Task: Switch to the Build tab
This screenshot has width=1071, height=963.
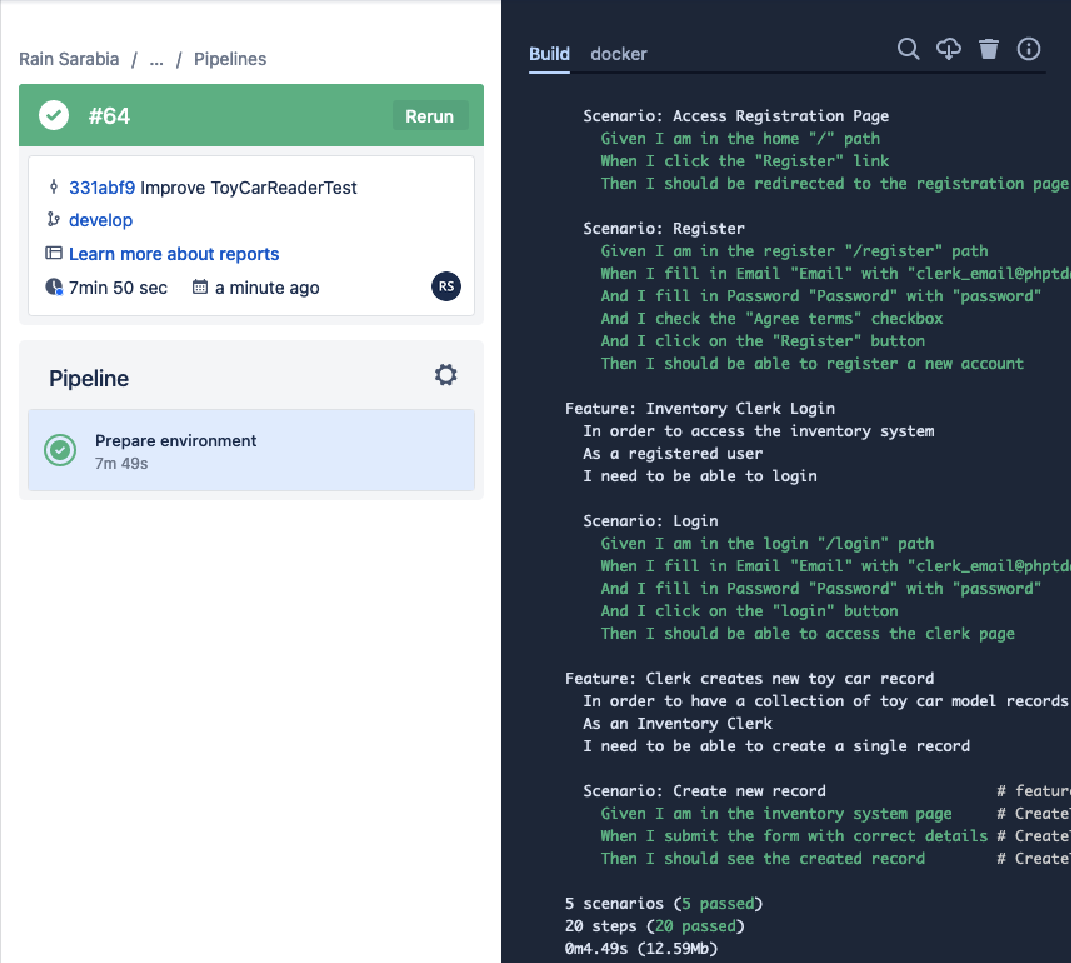Action: click(x=549, y=54)
